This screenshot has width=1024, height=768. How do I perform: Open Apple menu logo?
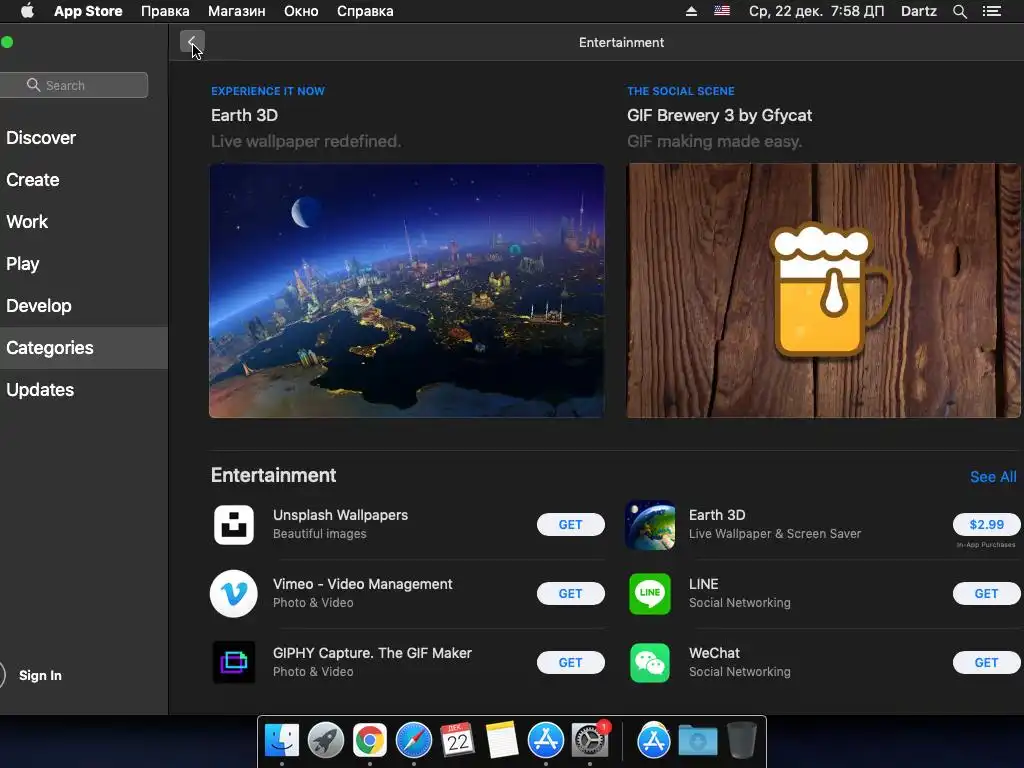click(x=27, y=11)
